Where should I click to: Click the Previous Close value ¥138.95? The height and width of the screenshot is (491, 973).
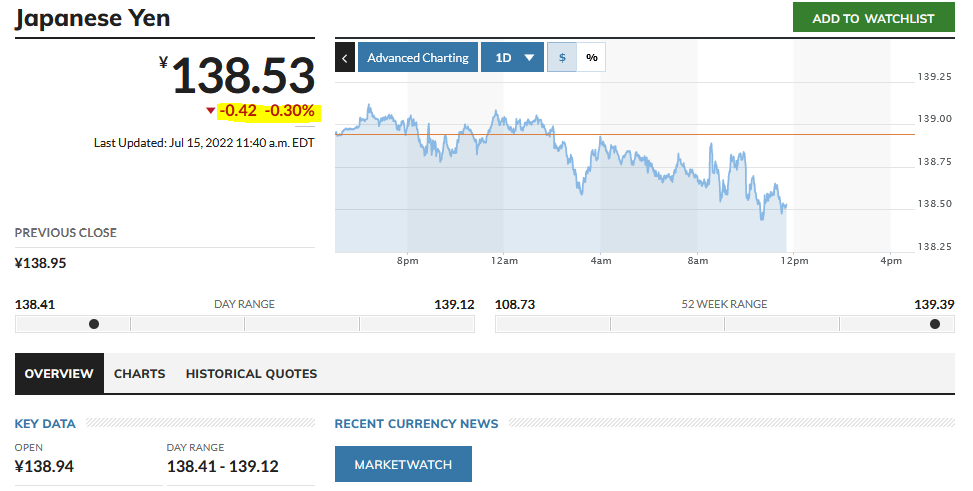point(40,263)
